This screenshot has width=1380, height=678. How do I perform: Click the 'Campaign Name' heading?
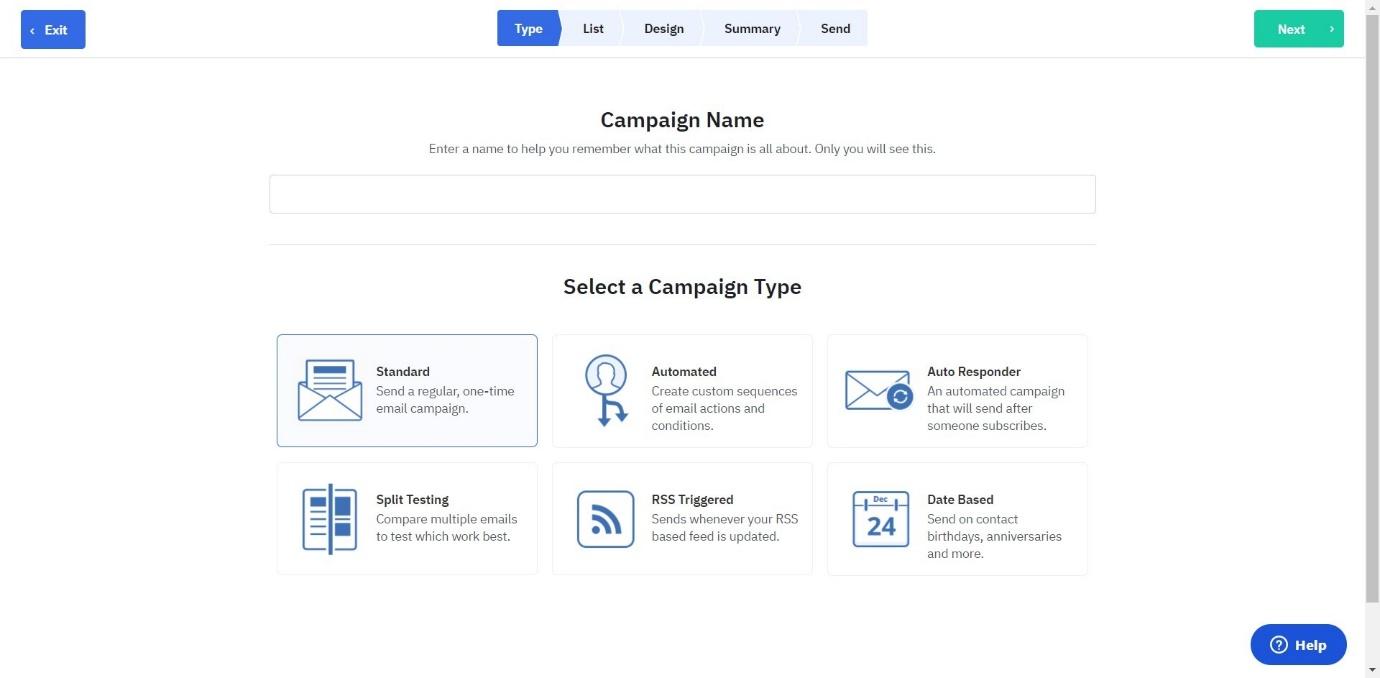682,120
